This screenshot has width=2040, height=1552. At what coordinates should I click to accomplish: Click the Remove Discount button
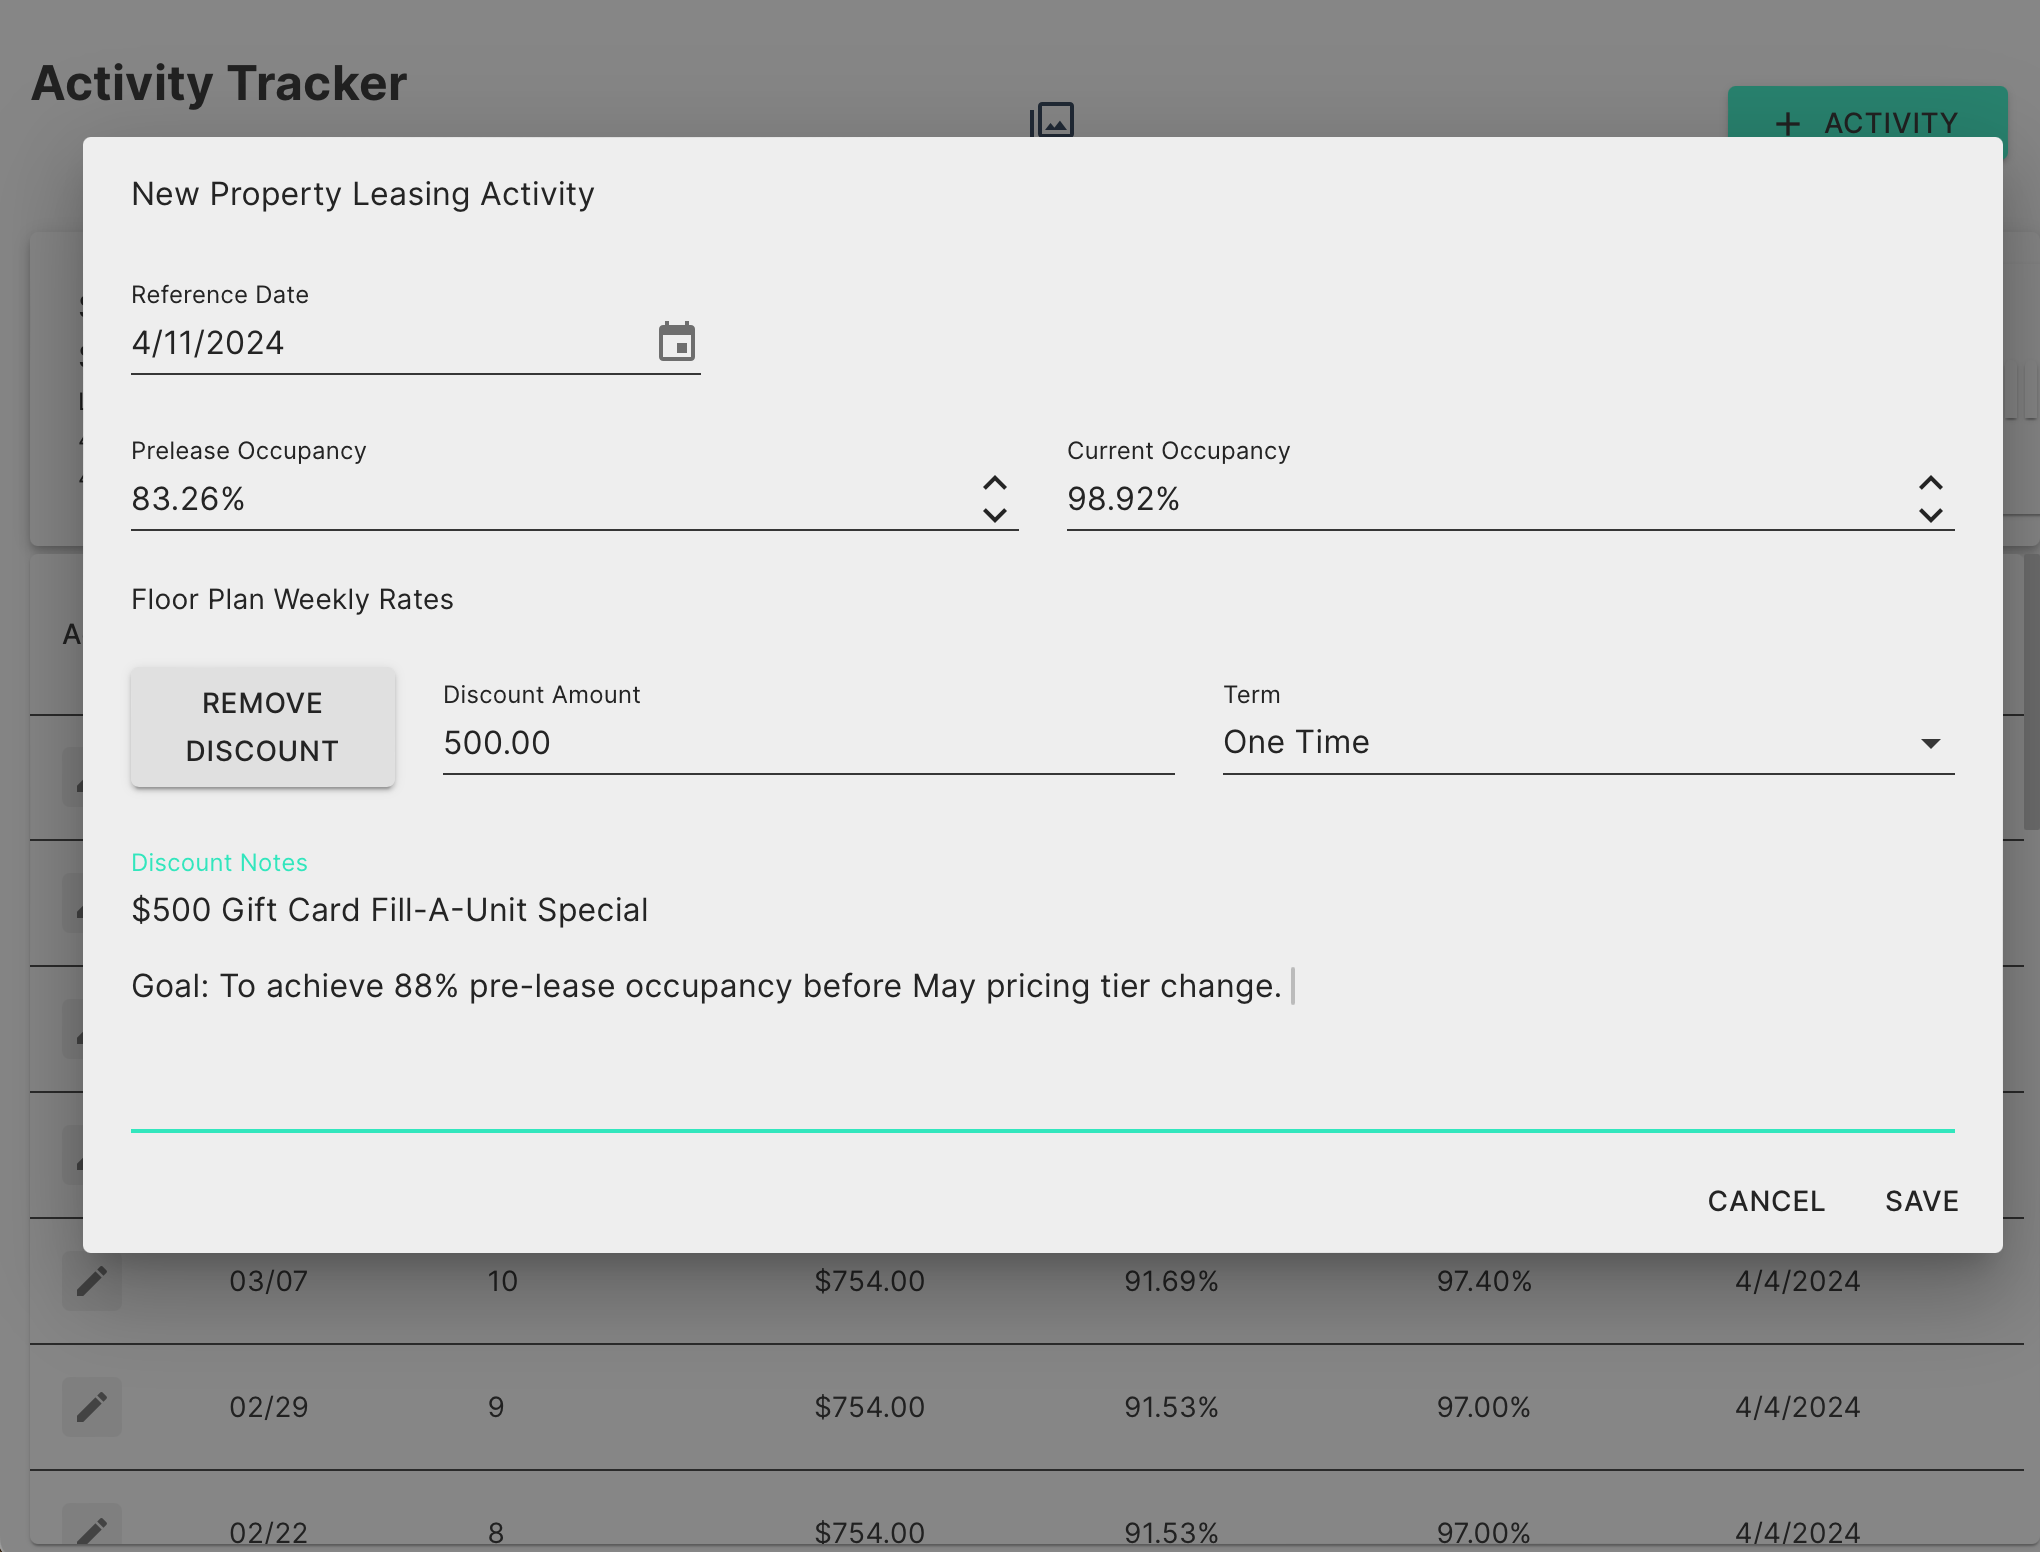coord(263,727)
